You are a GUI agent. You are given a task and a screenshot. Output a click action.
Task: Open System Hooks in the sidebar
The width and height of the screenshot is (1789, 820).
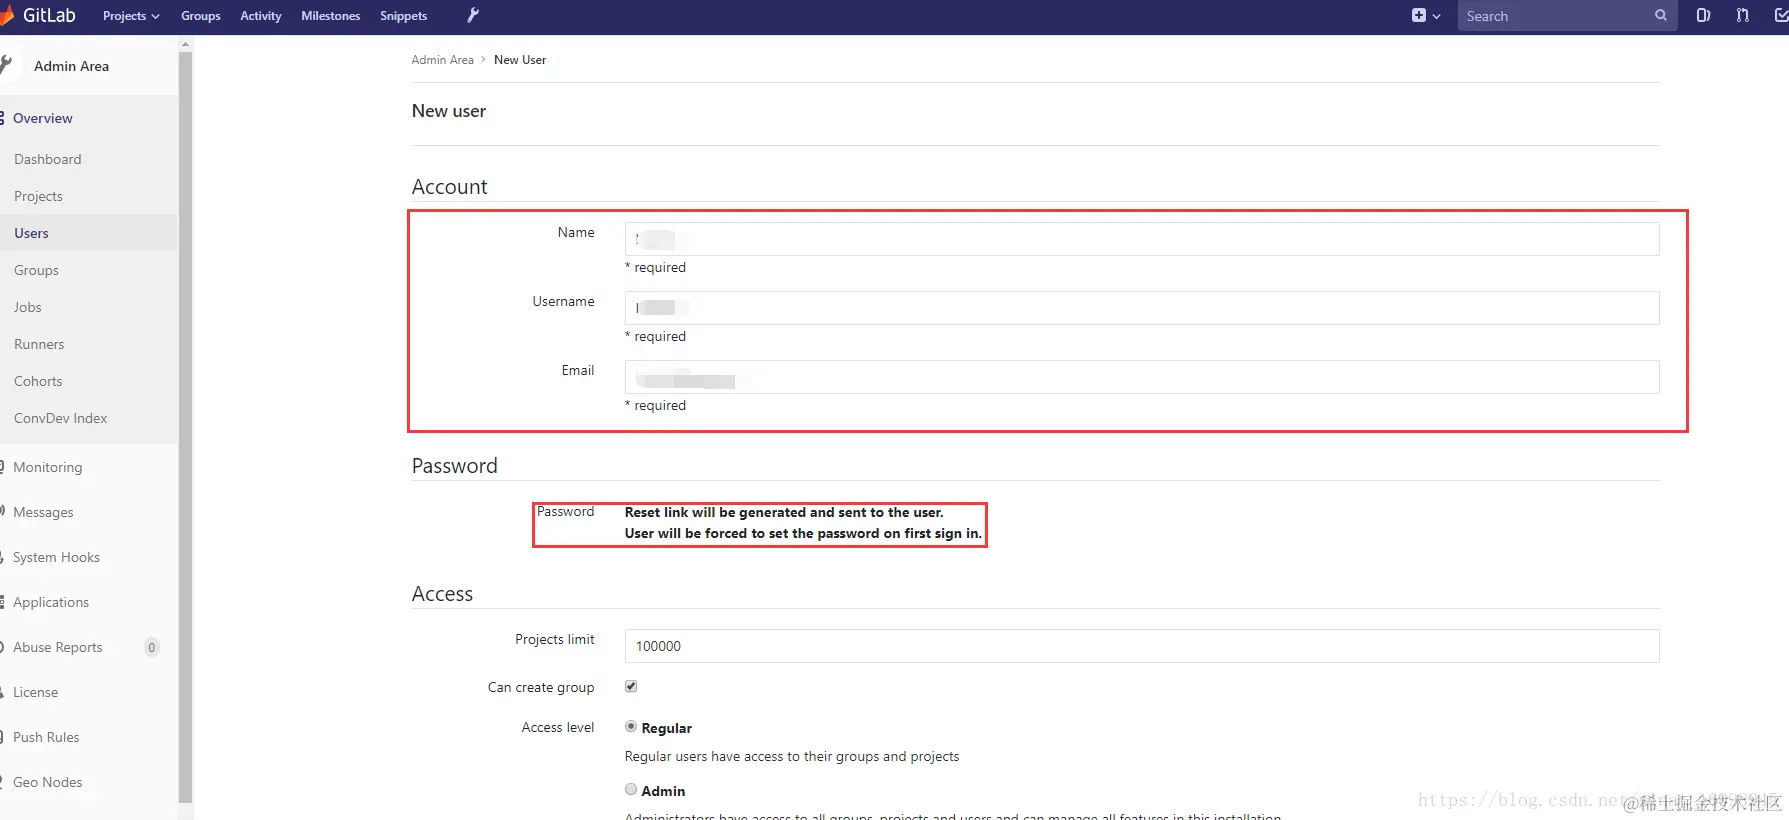tap(56, 557)
